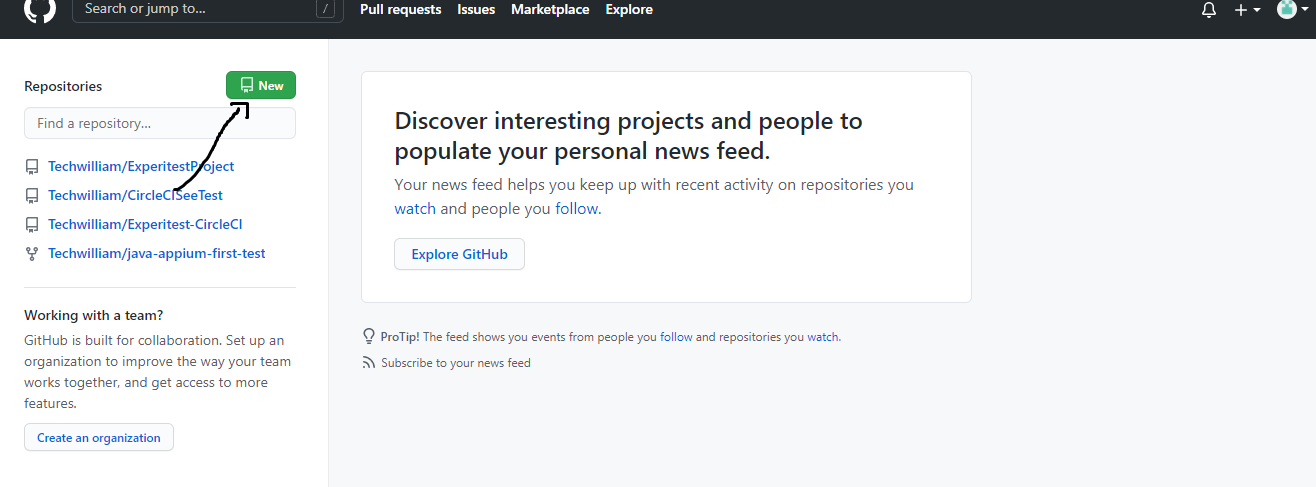Click the green New repository button
This screenshot has width=1316, height=487.
[261, 86]
